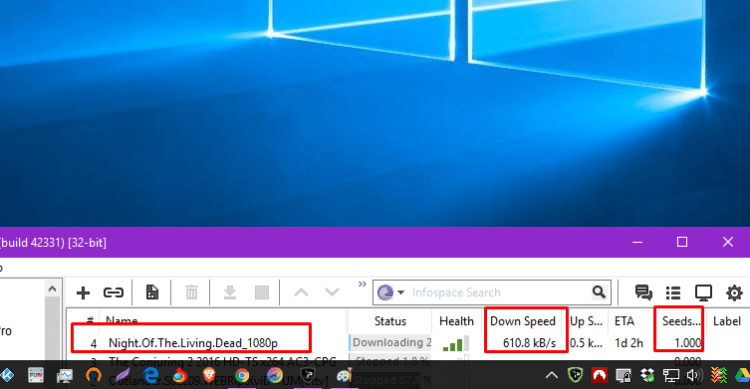Image resolution: width=750 pixels, height=389 pixels.
Task: Move torrent up the queue
Action: click(301, 292)
